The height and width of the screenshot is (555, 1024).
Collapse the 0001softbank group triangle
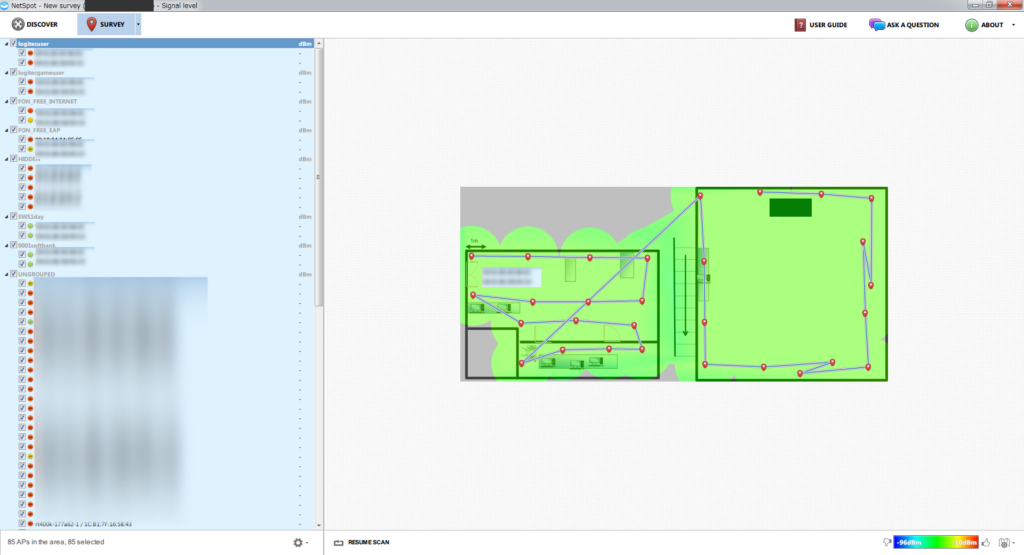[6, 245]
